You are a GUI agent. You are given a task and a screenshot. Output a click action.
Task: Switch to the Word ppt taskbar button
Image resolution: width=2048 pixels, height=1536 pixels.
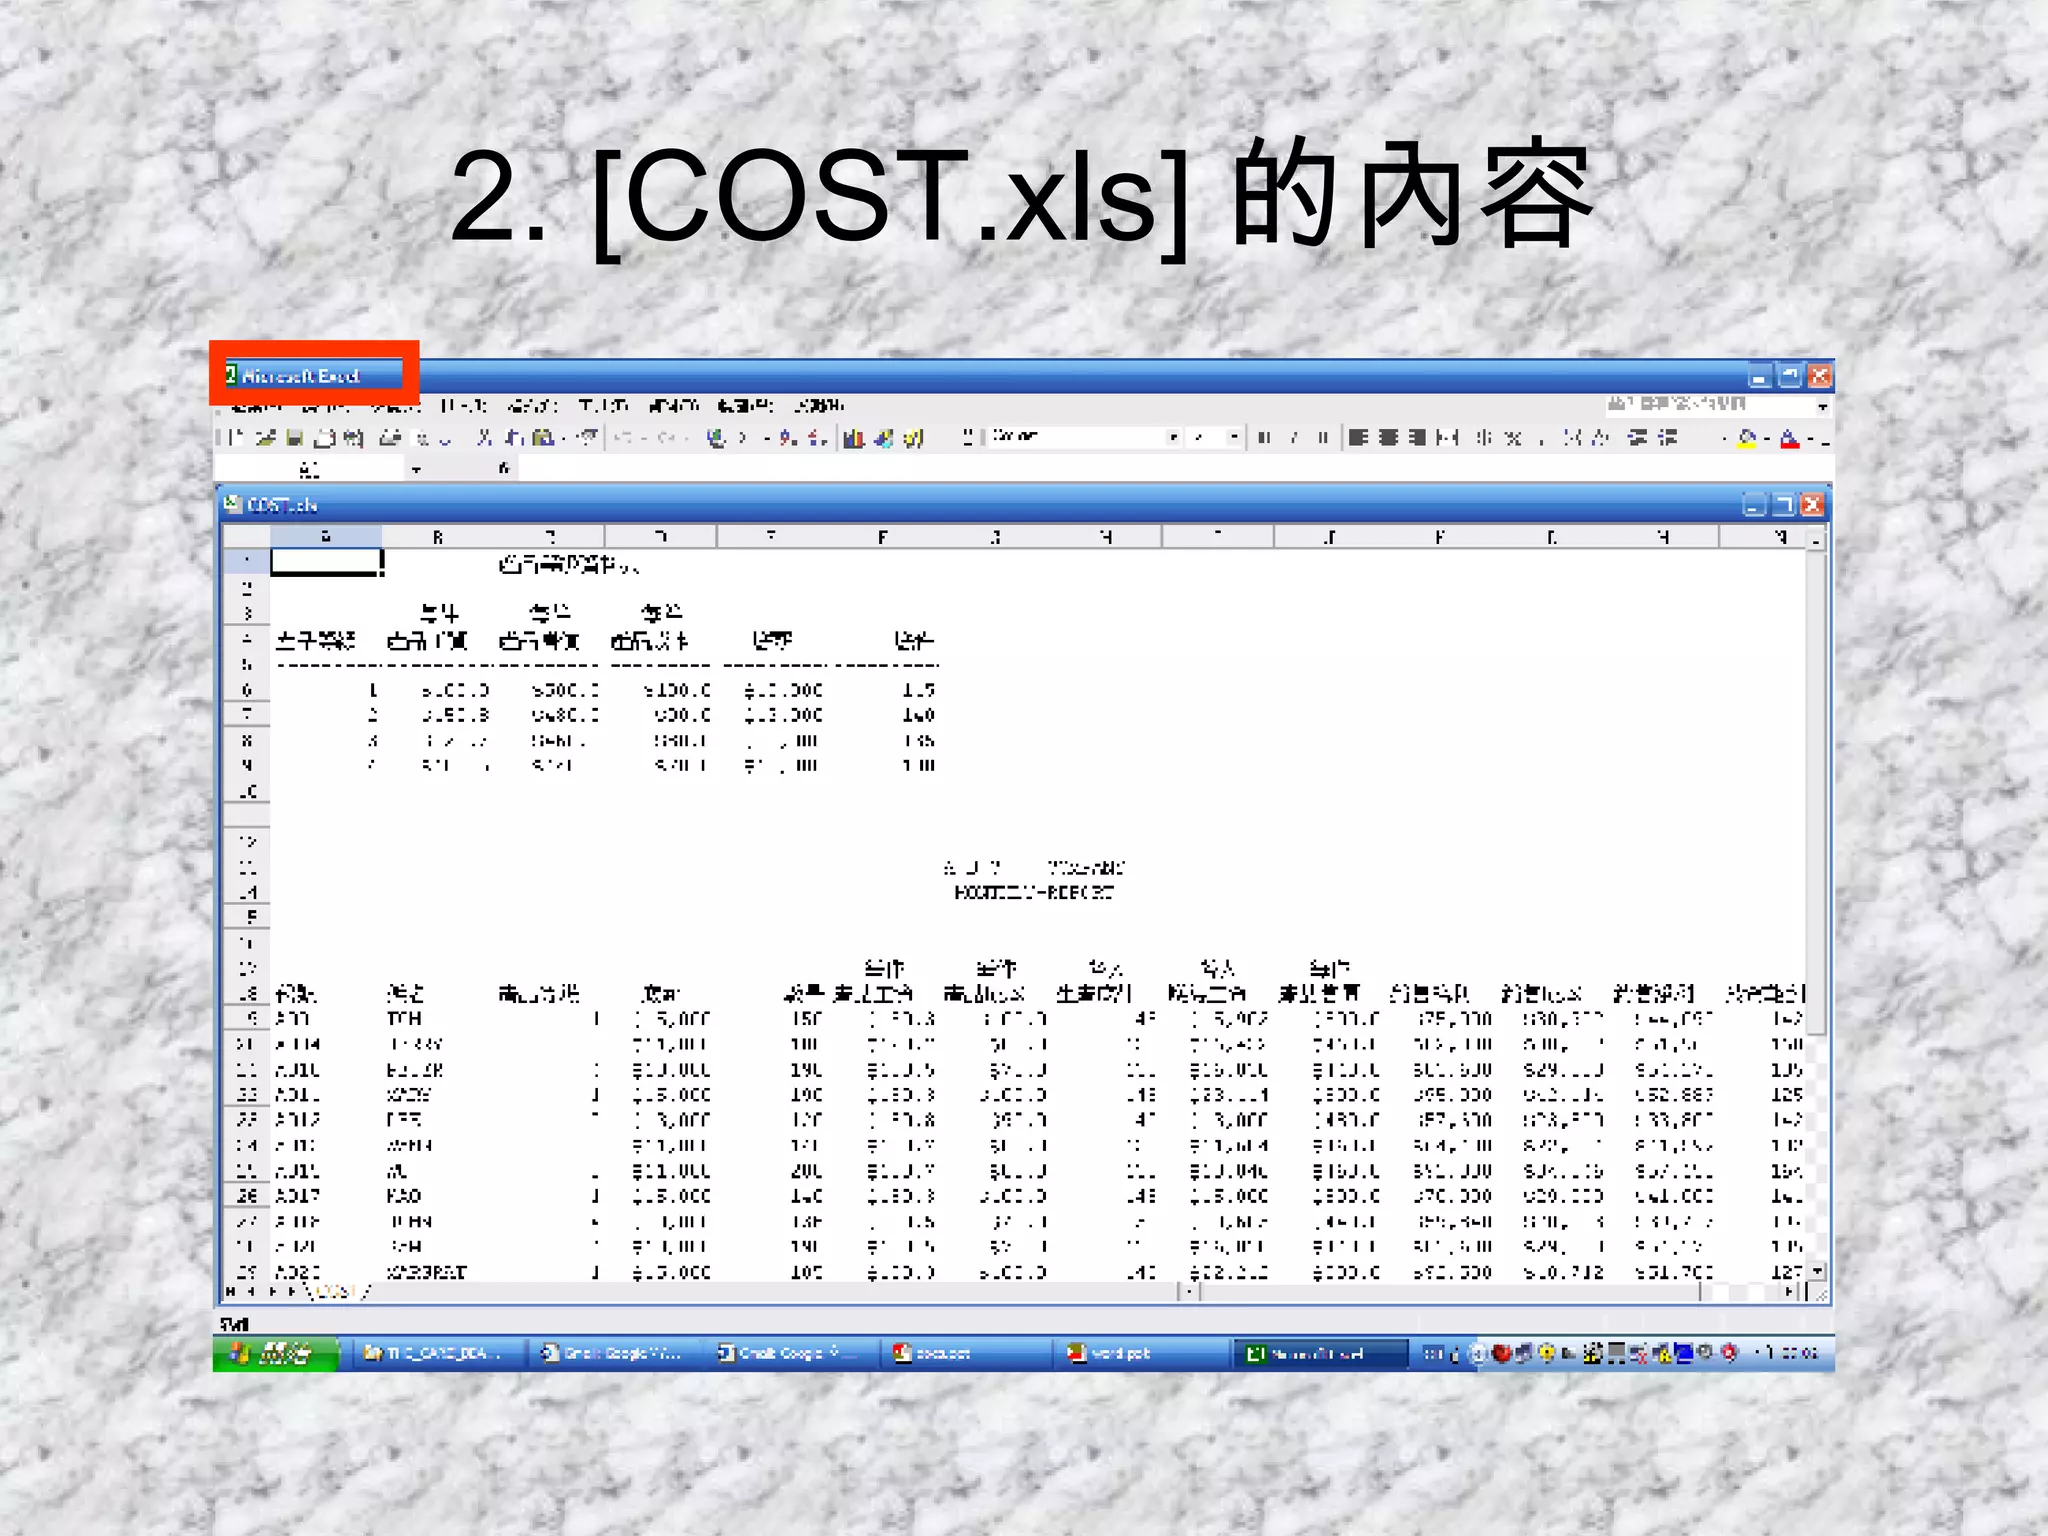pyautogui.click(x=1141, y=1354)
